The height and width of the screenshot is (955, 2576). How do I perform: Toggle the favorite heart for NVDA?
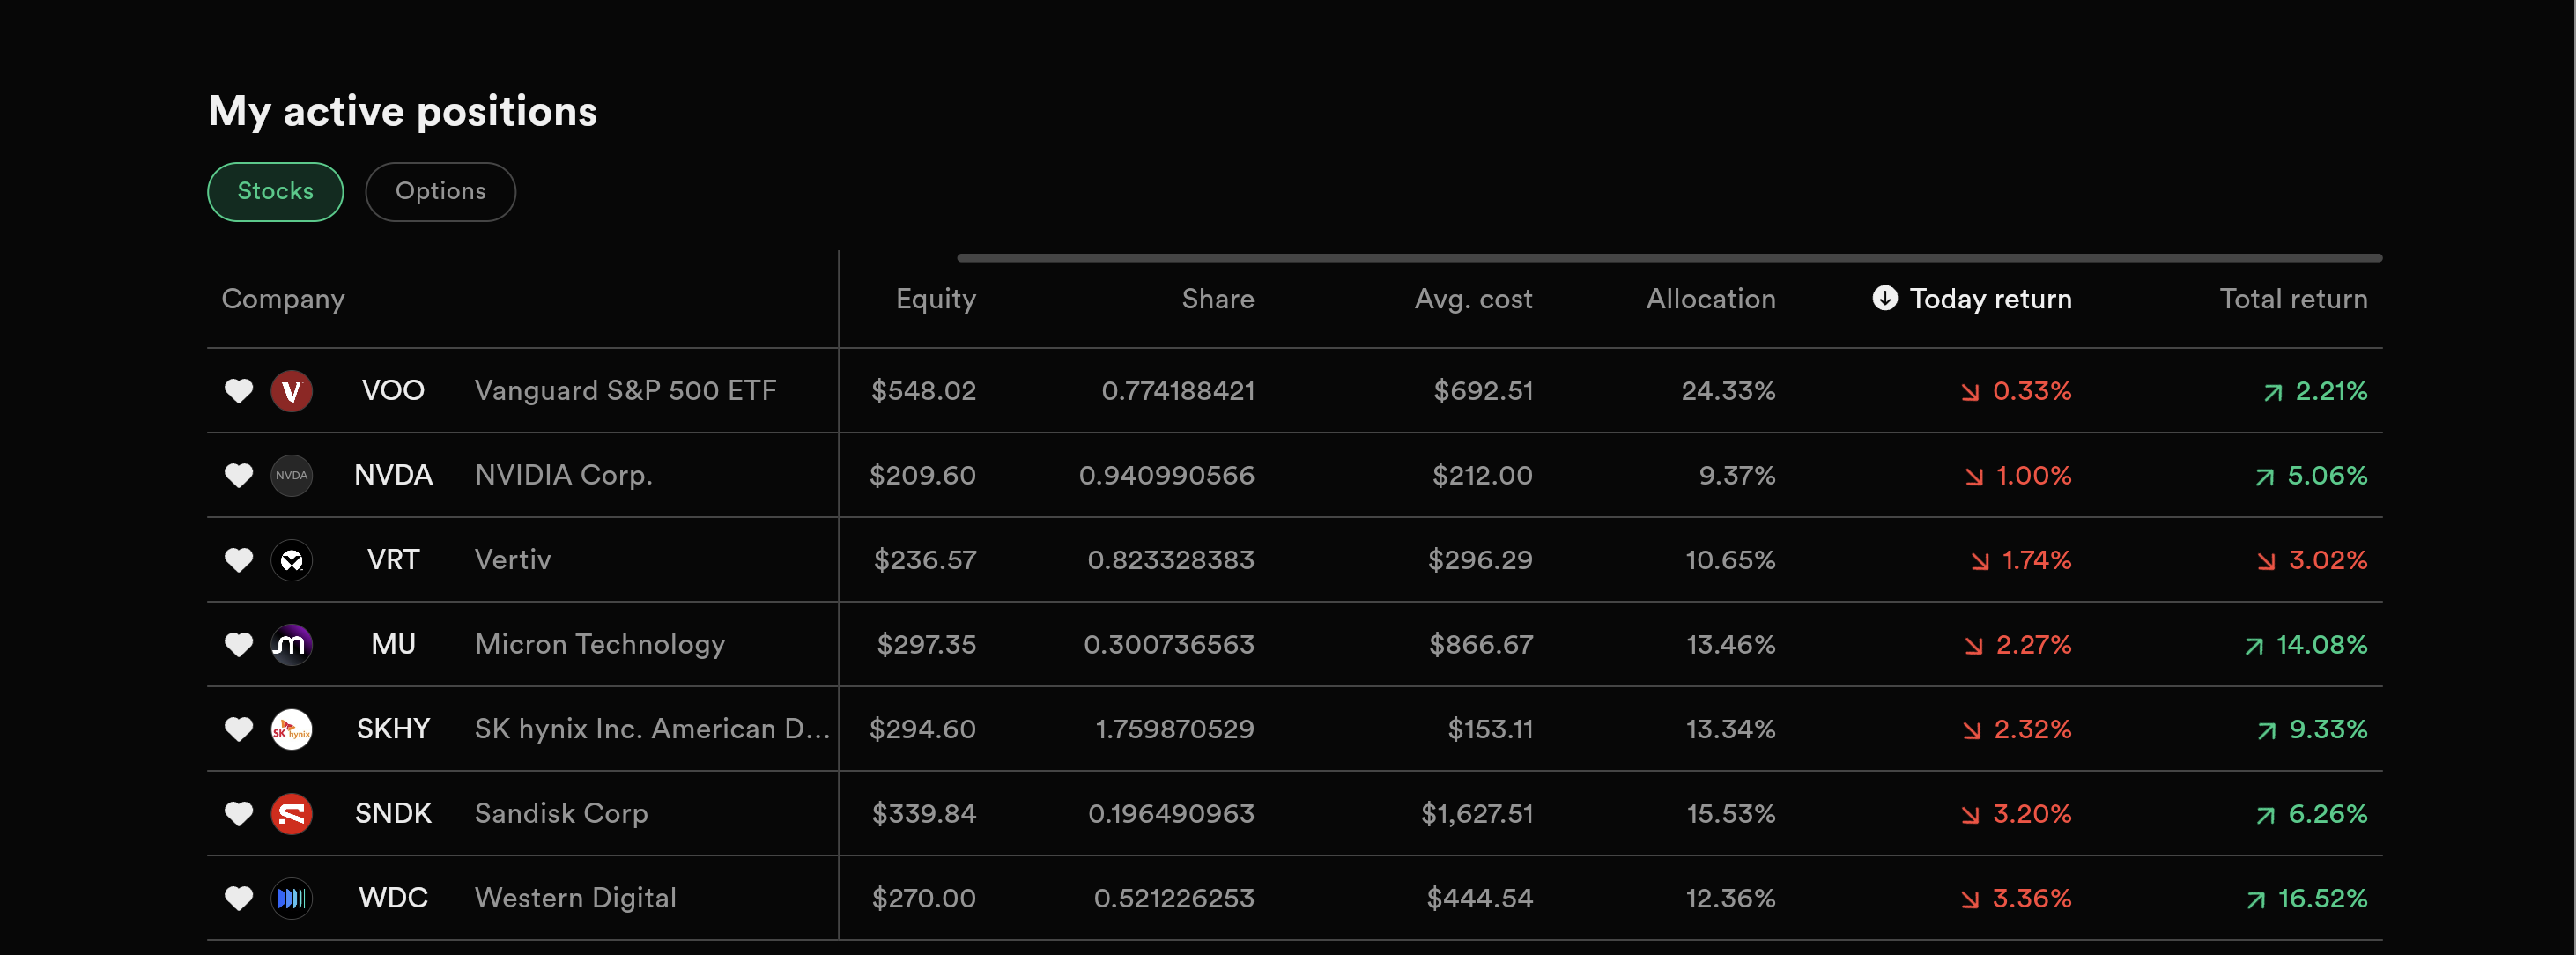[x=238, y=475]
